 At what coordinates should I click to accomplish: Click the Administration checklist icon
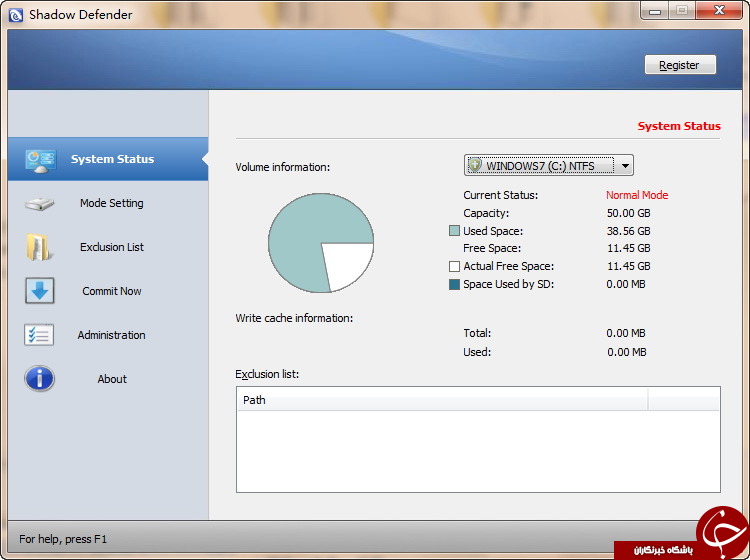pos(39,335)
